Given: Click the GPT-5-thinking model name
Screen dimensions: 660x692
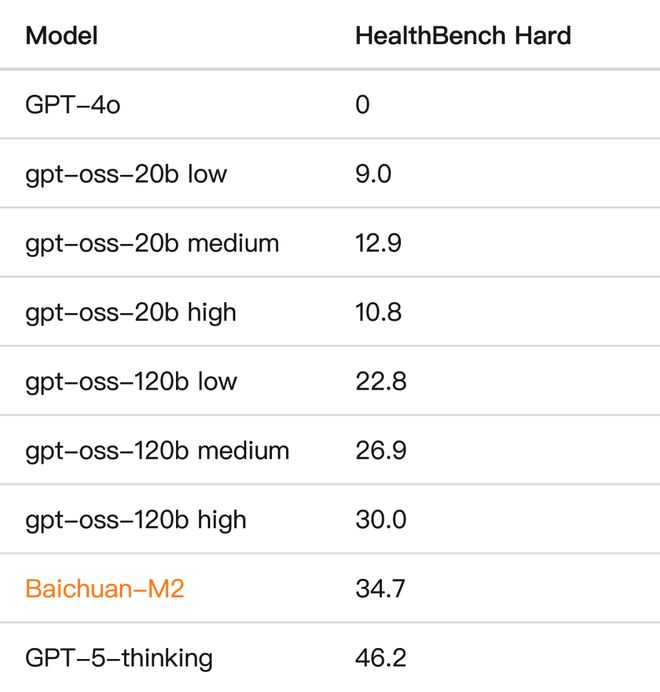Looking at the screenshot, I should (119, 658).
